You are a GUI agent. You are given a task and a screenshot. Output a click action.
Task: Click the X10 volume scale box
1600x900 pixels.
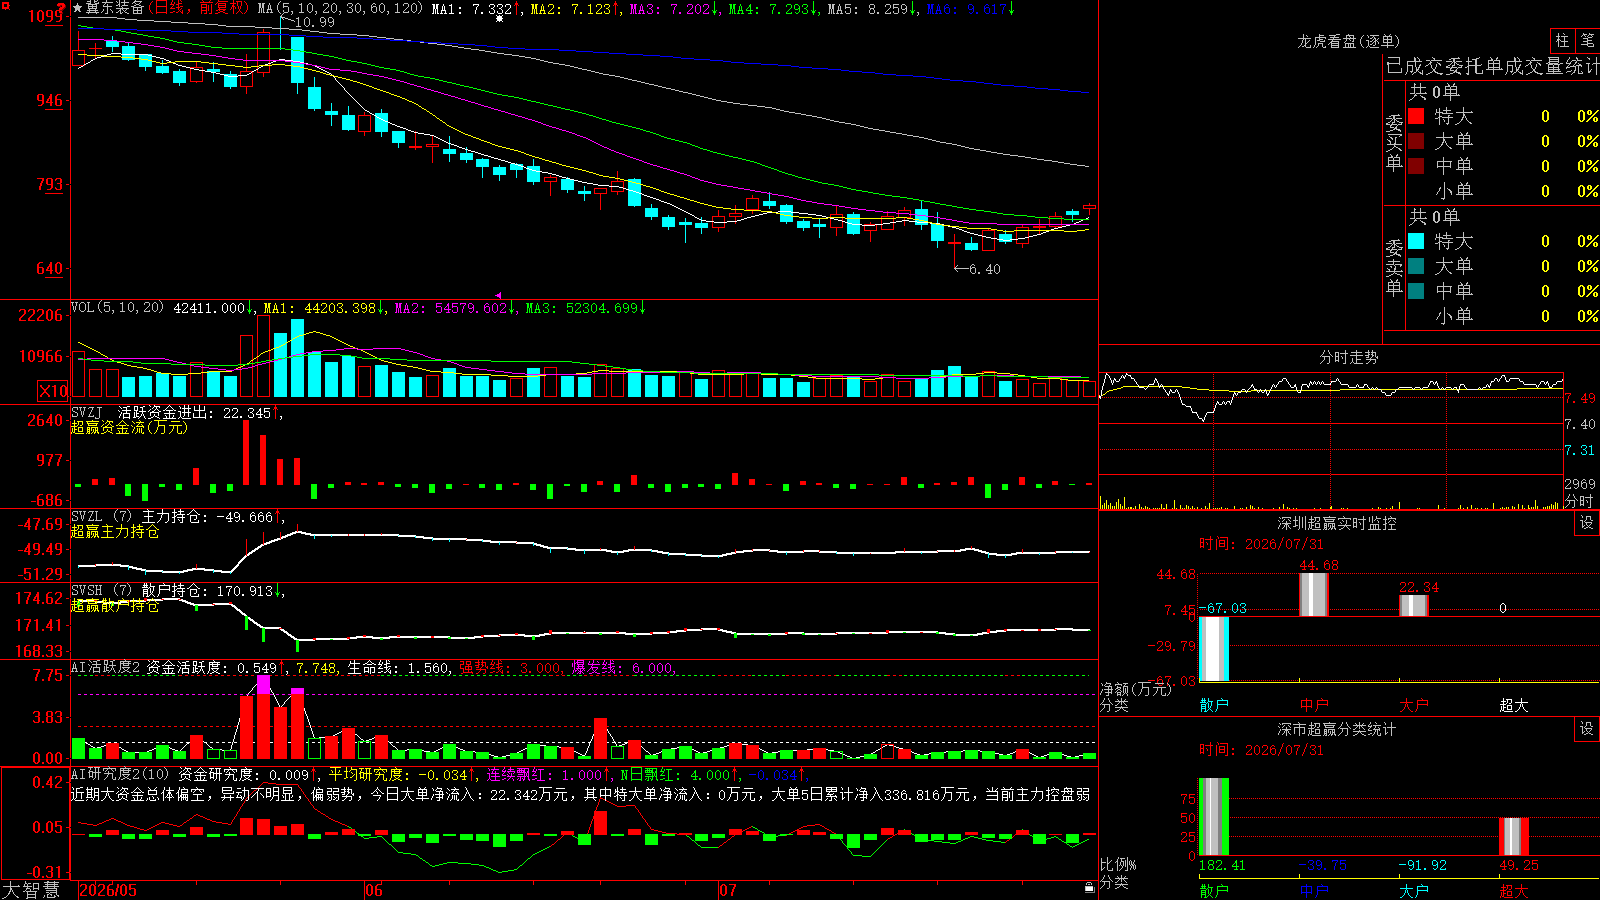53,391
